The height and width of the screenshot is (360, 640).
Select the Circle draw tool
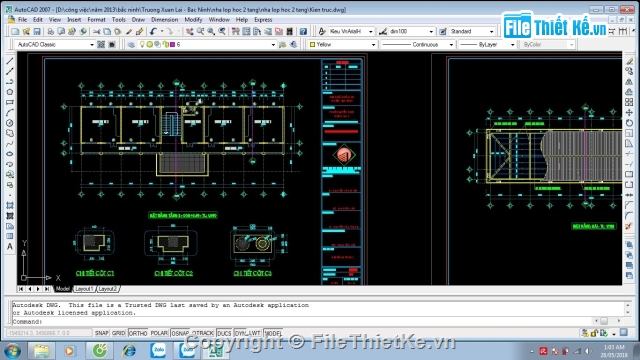coord(10,123)
